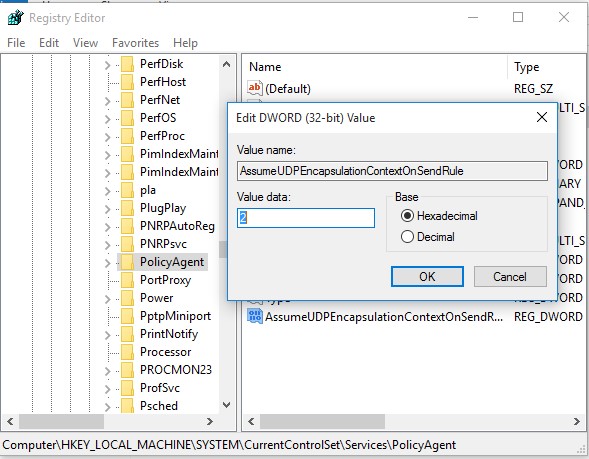Screen dimensions: 589x459
Task: Click the pla folder icon
Action: point(127,190)
